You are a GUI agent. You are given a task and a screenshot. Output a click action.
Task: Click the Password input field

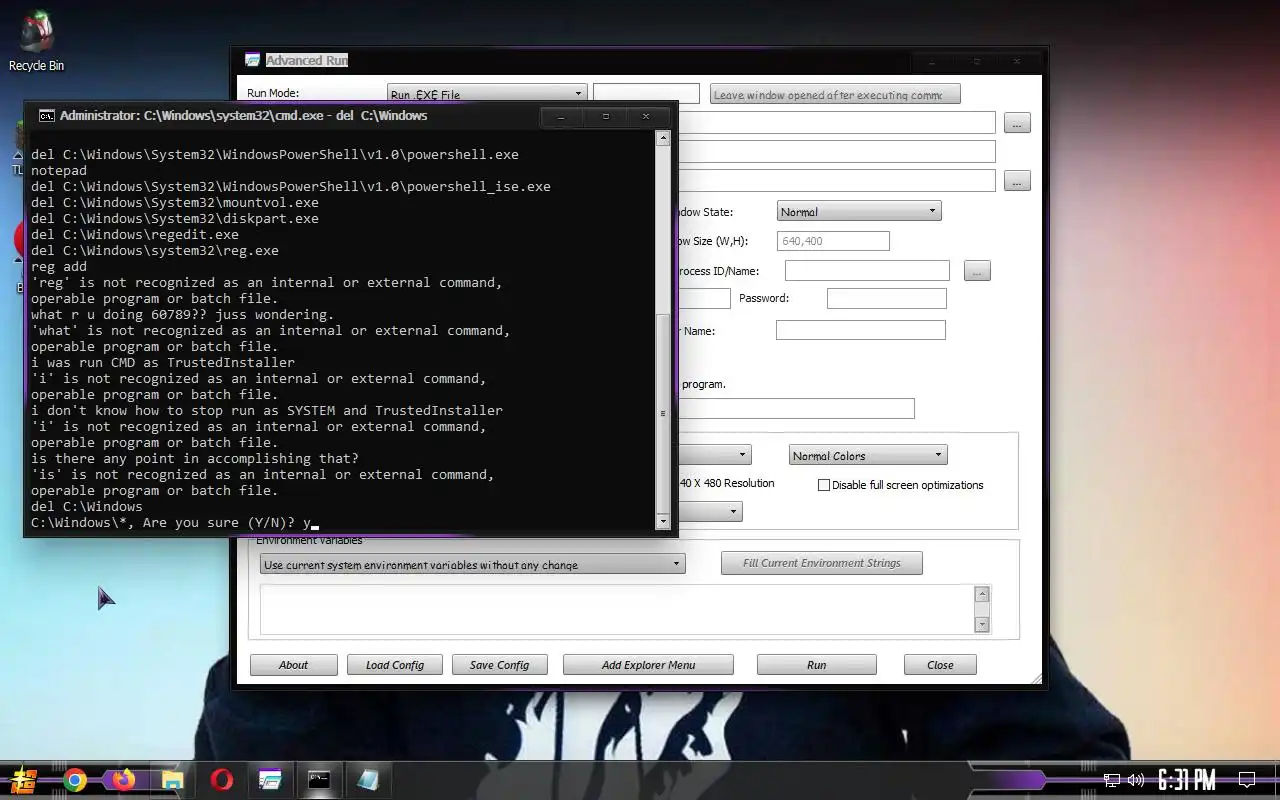coord(886,298)
